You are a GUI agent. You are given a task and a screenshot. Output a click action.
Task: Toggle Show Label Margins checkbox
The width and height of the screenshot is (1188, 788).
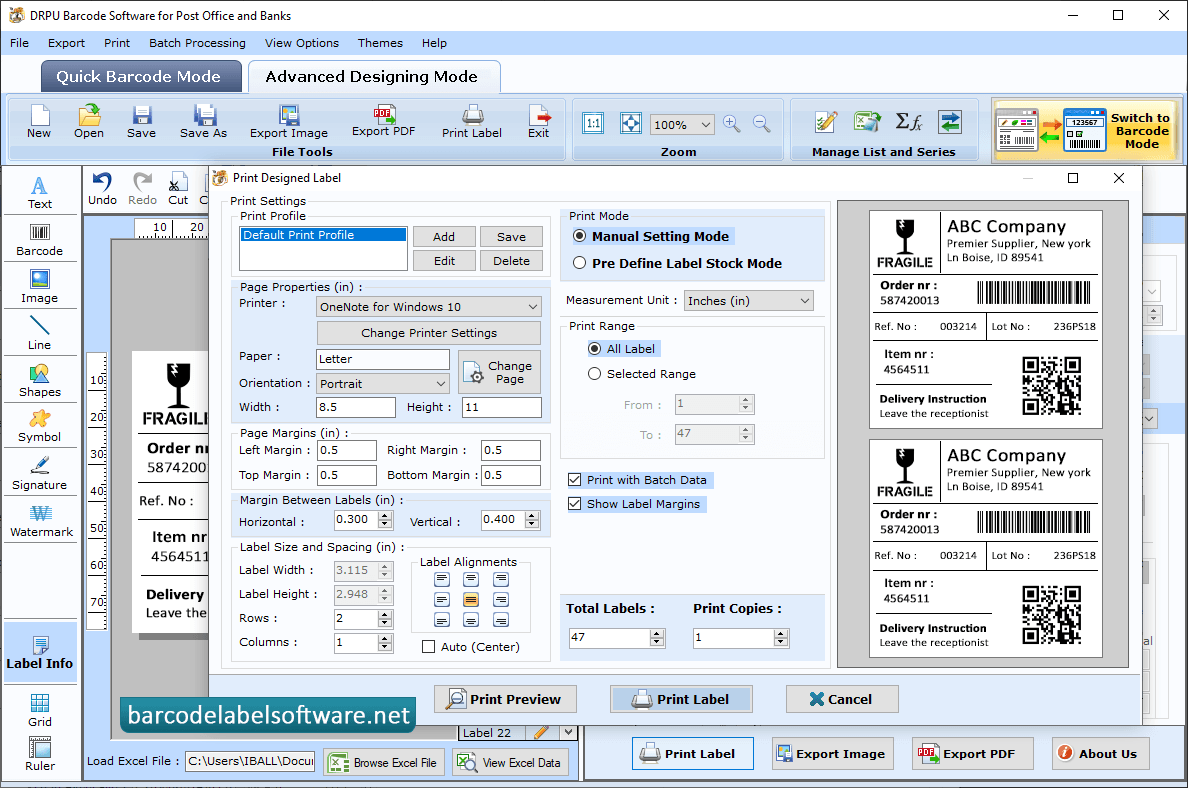point(575,504)
